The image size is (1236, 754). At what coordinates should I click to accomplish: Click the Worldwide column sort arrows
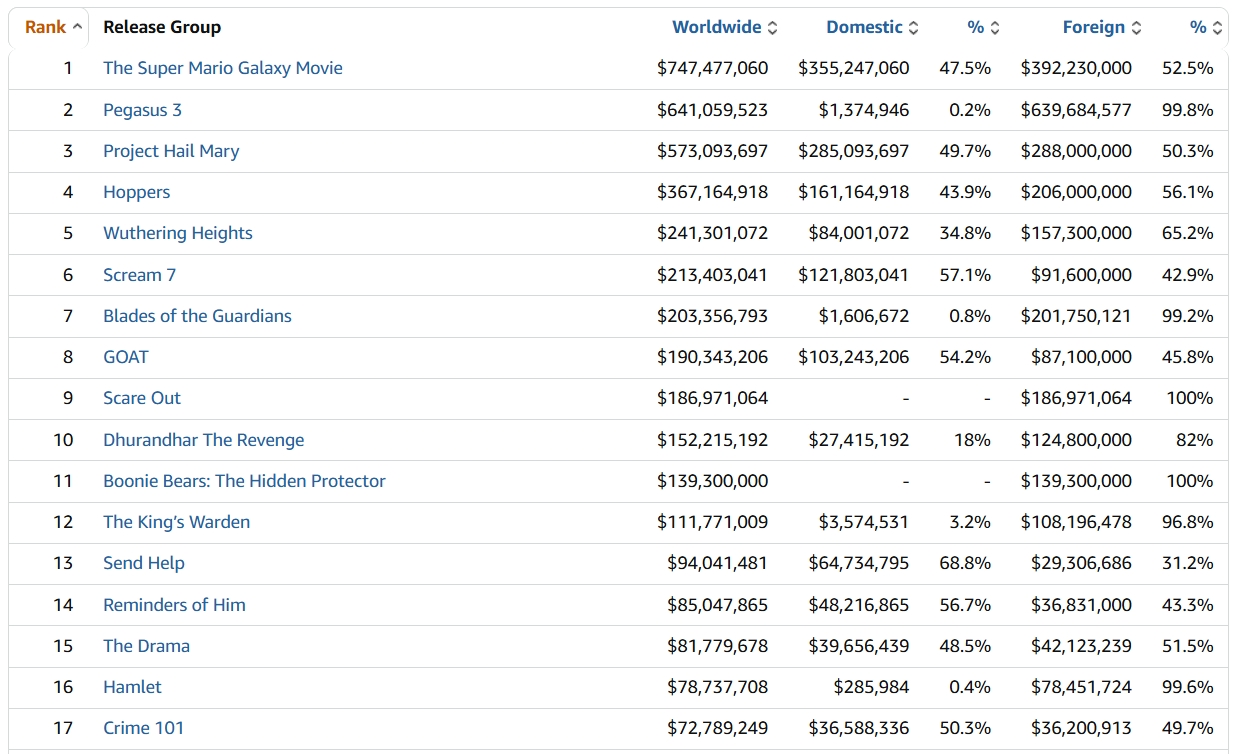773,28
